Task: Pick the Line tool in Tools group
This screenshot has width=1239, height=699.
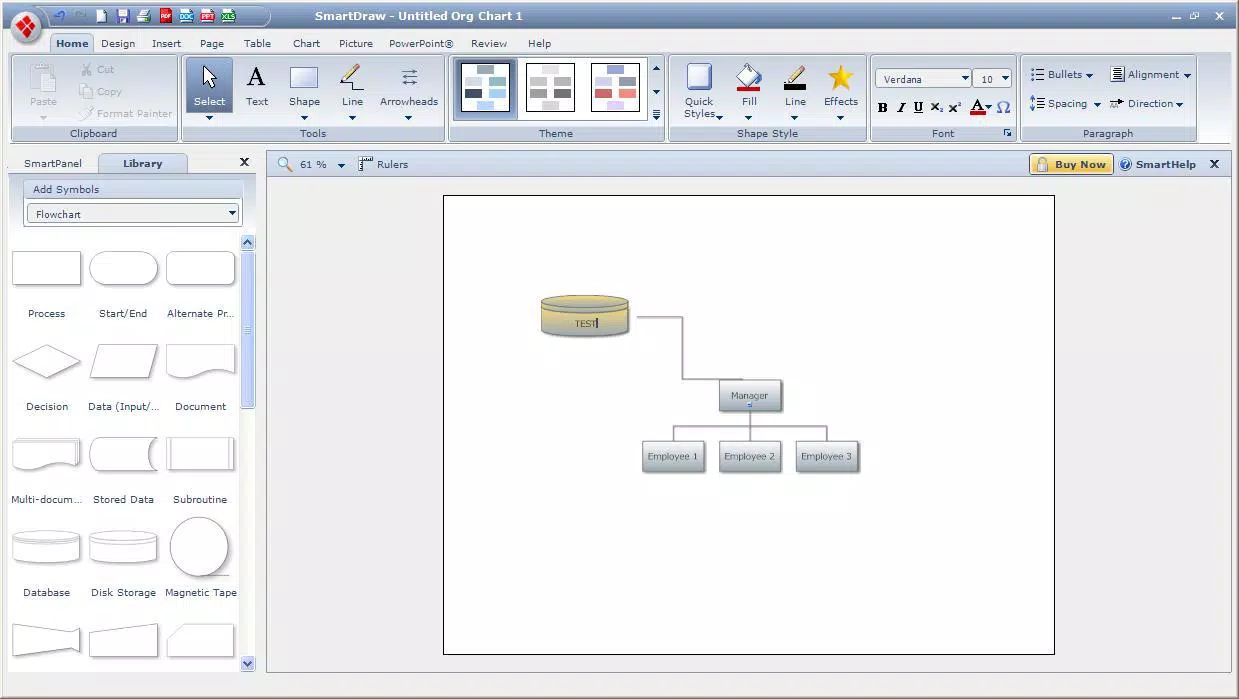Action: click(352, 86)
